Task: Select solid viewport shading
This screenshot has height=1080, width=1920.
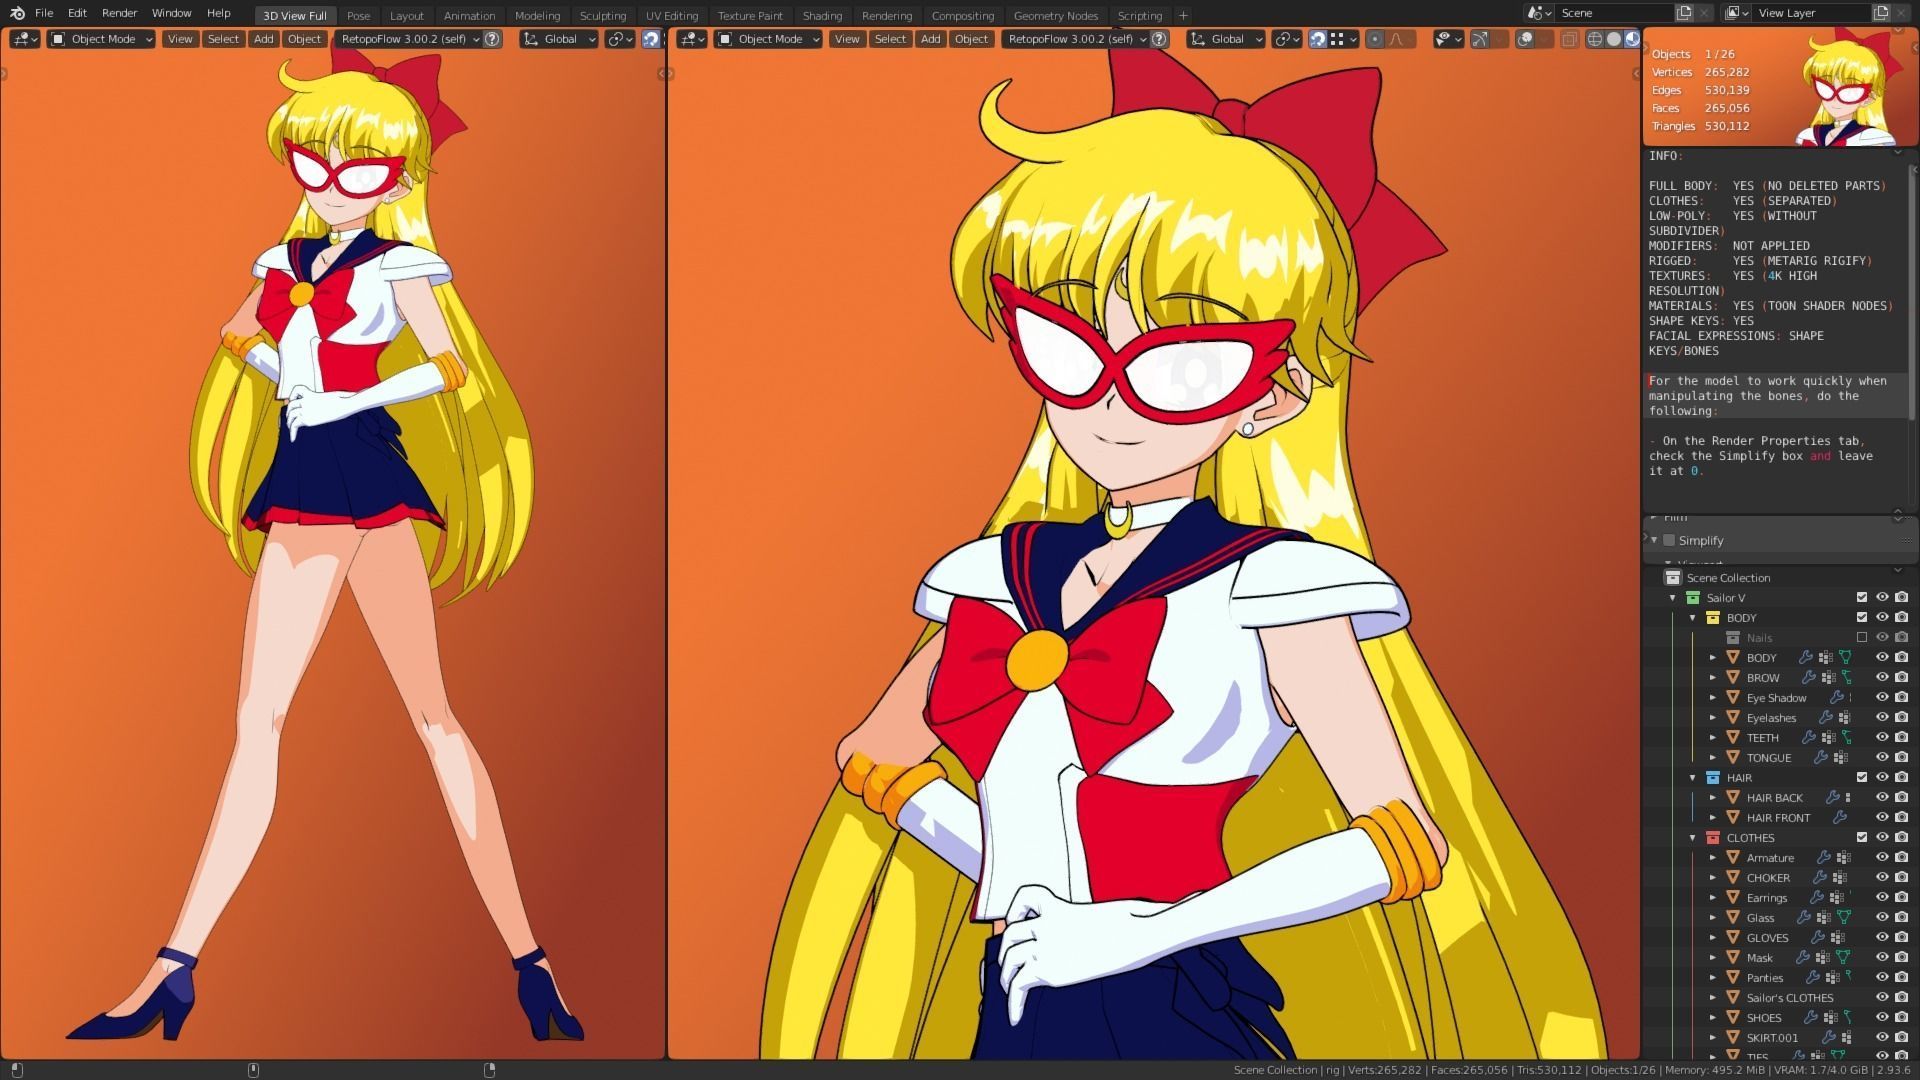Action: (x=1613, y=39)
